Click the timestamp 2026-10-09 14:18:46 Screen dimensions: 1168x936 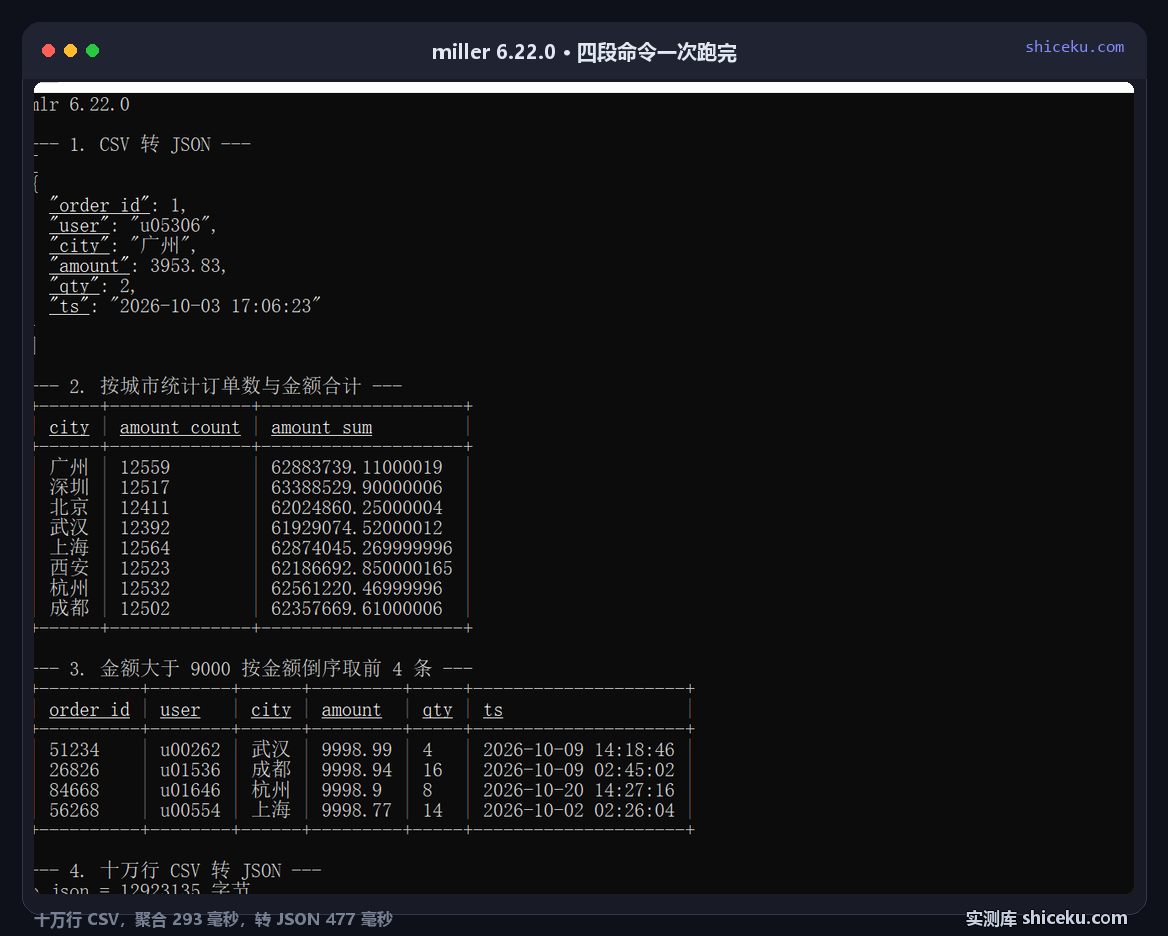point(578,750)
